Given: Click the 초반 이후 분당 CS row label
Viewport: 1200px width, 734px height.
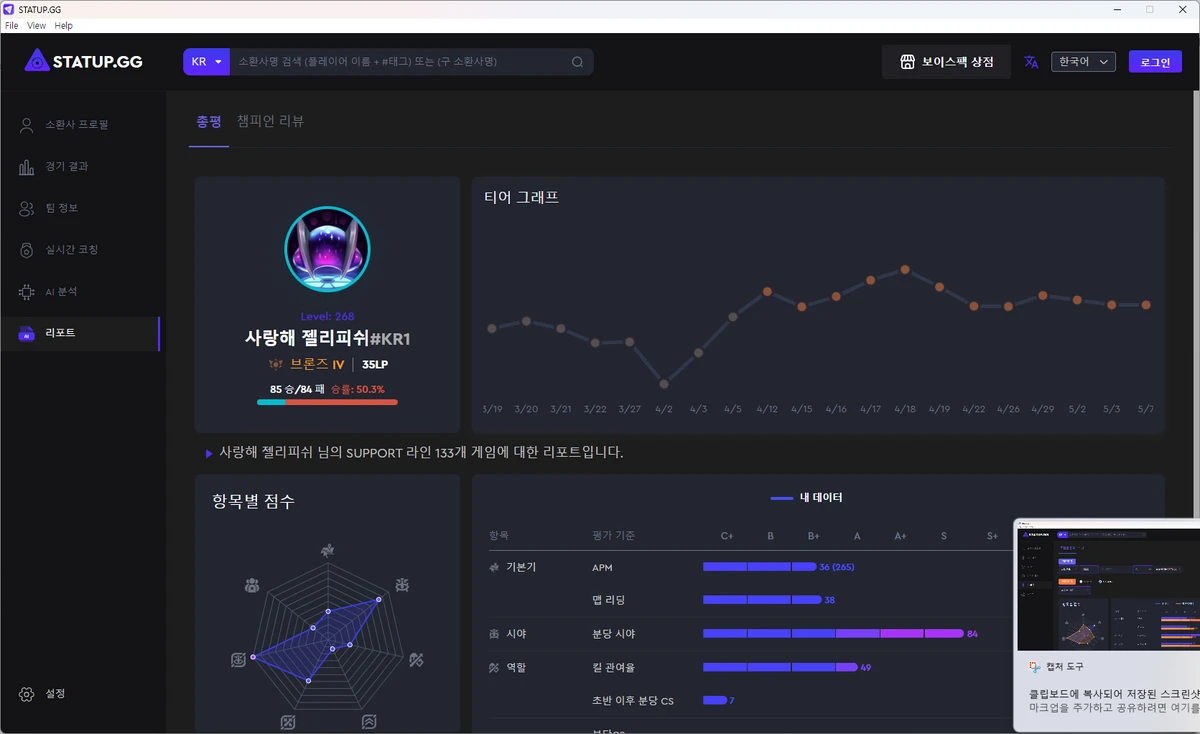Looking at the screenshot, I should pos(633,701).
